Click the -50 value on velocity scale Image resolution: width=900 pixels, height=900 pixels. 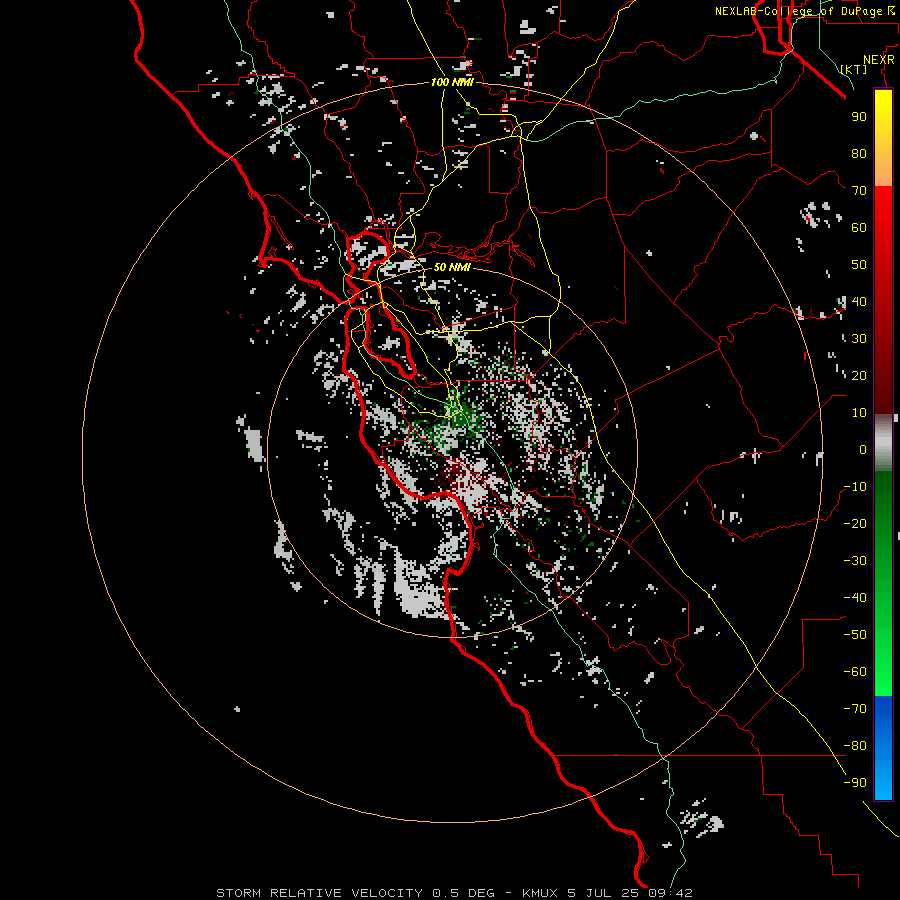pos(855,635)
